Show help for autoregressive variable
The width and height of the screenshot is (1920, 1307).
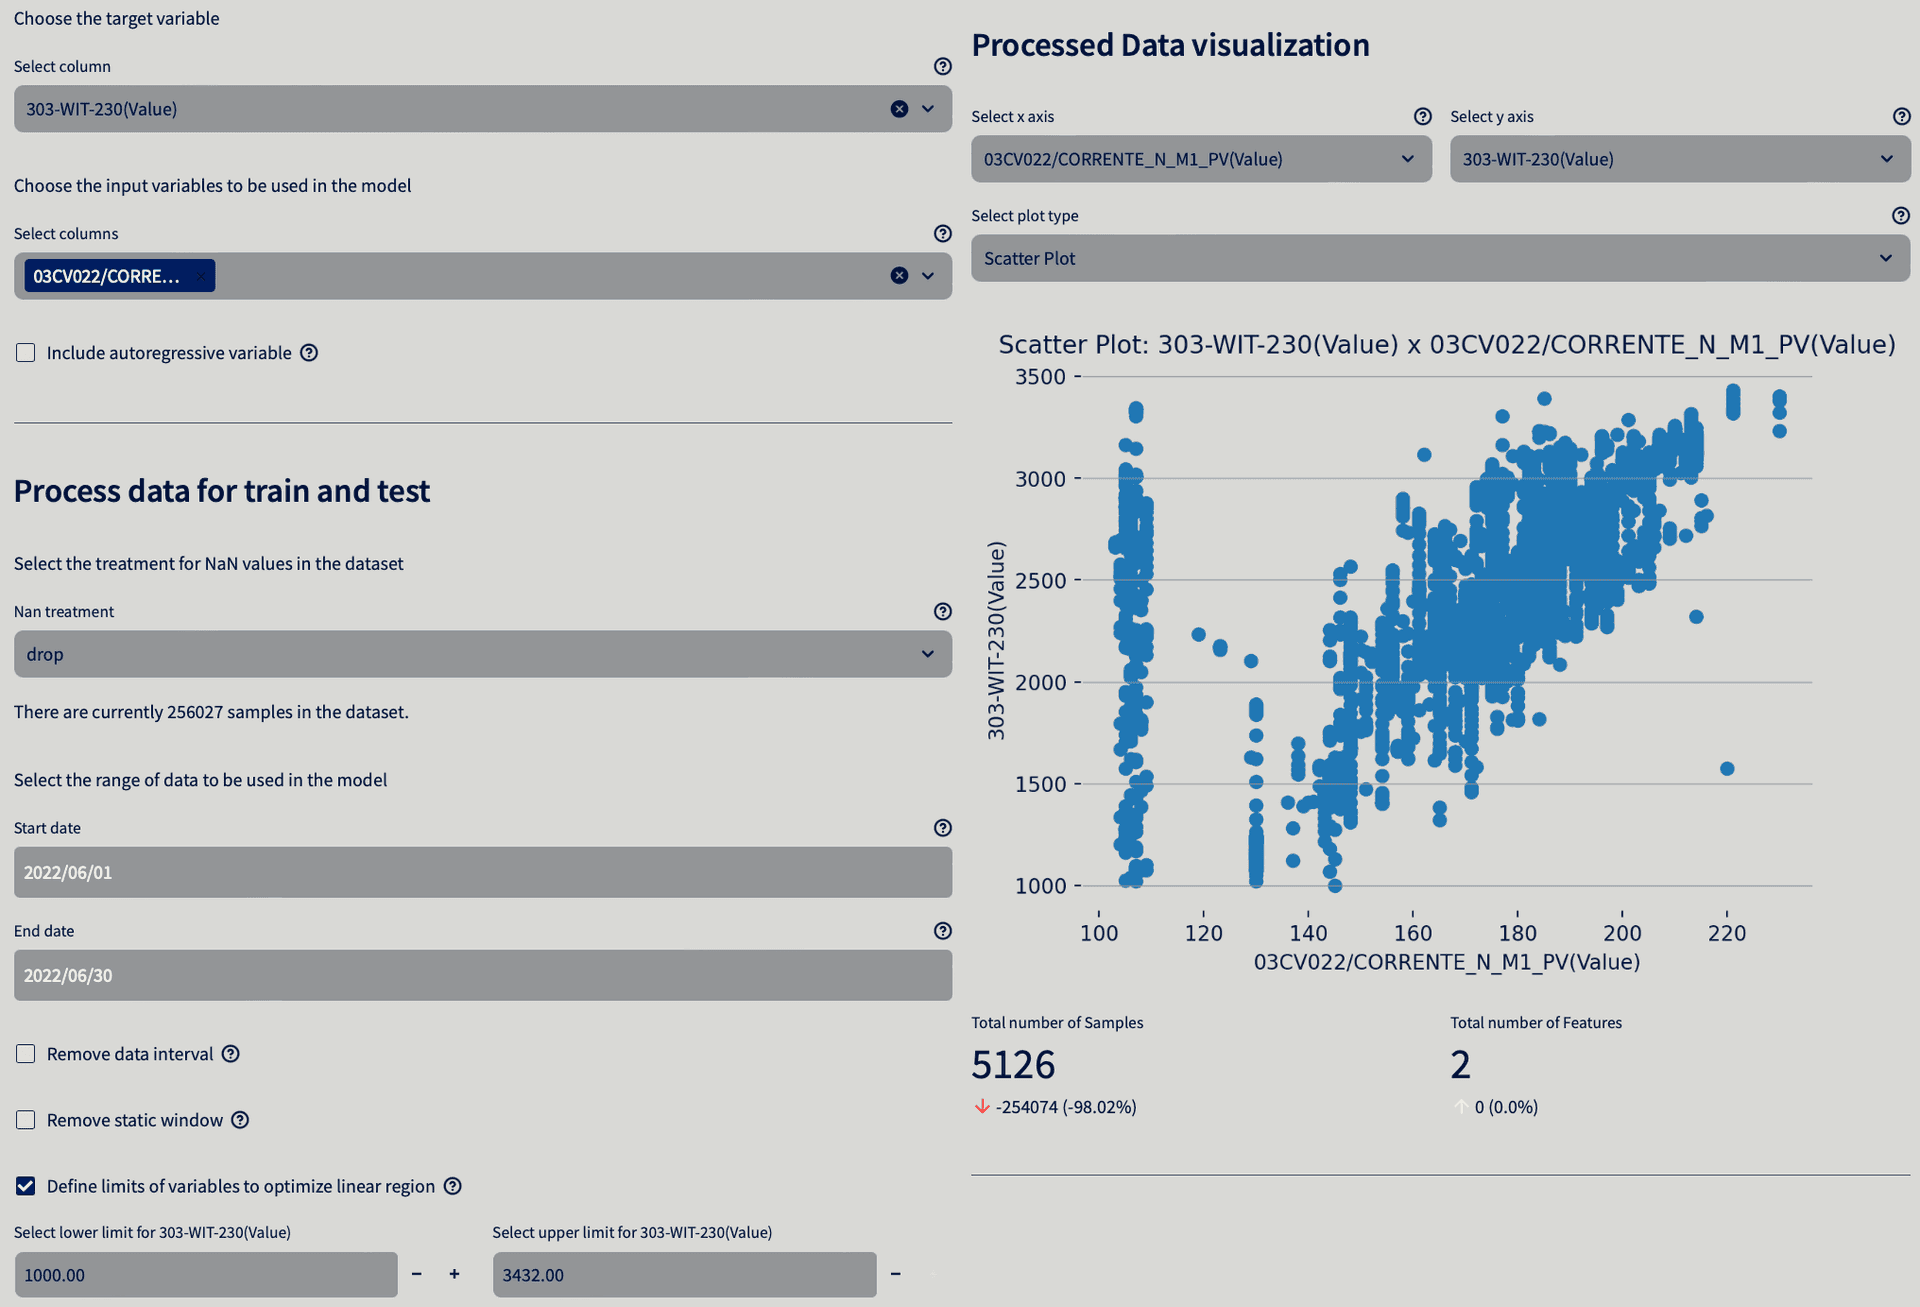click(x=309, y=353)
